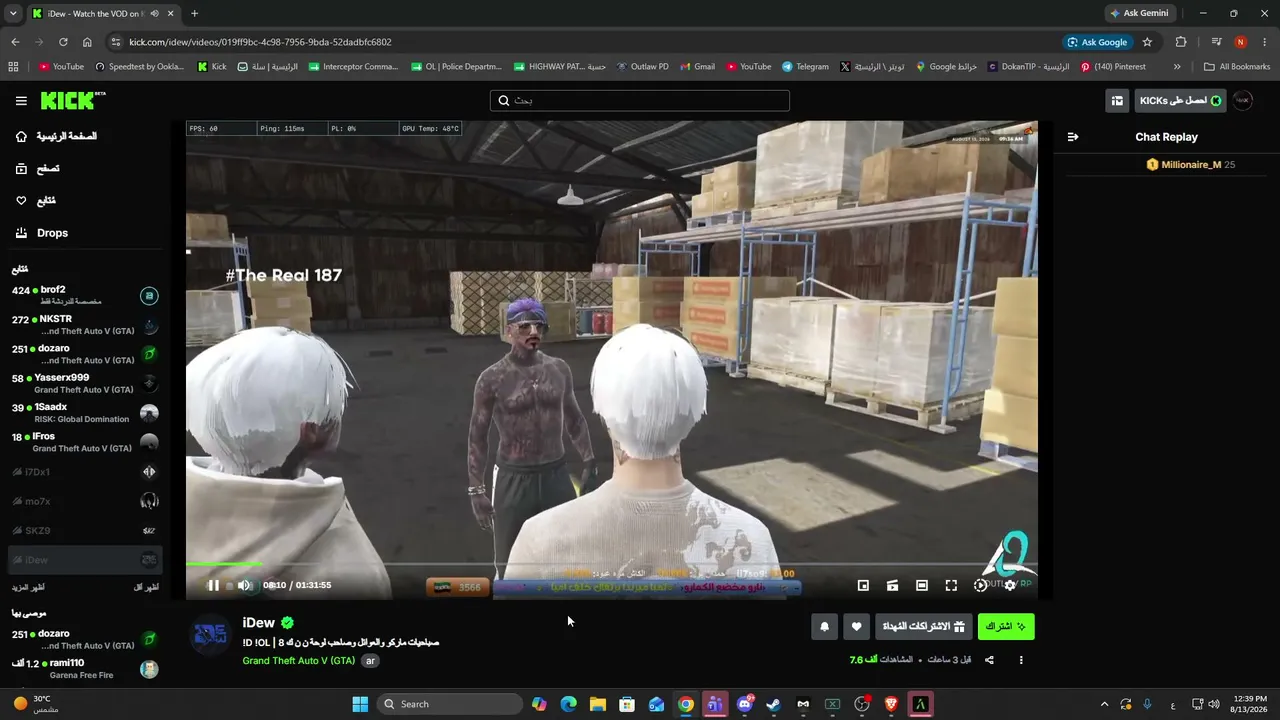Open Yasserx999's channel from sidebar
The width and height of the screenshot is (1280, 720).
coord(85,384)
